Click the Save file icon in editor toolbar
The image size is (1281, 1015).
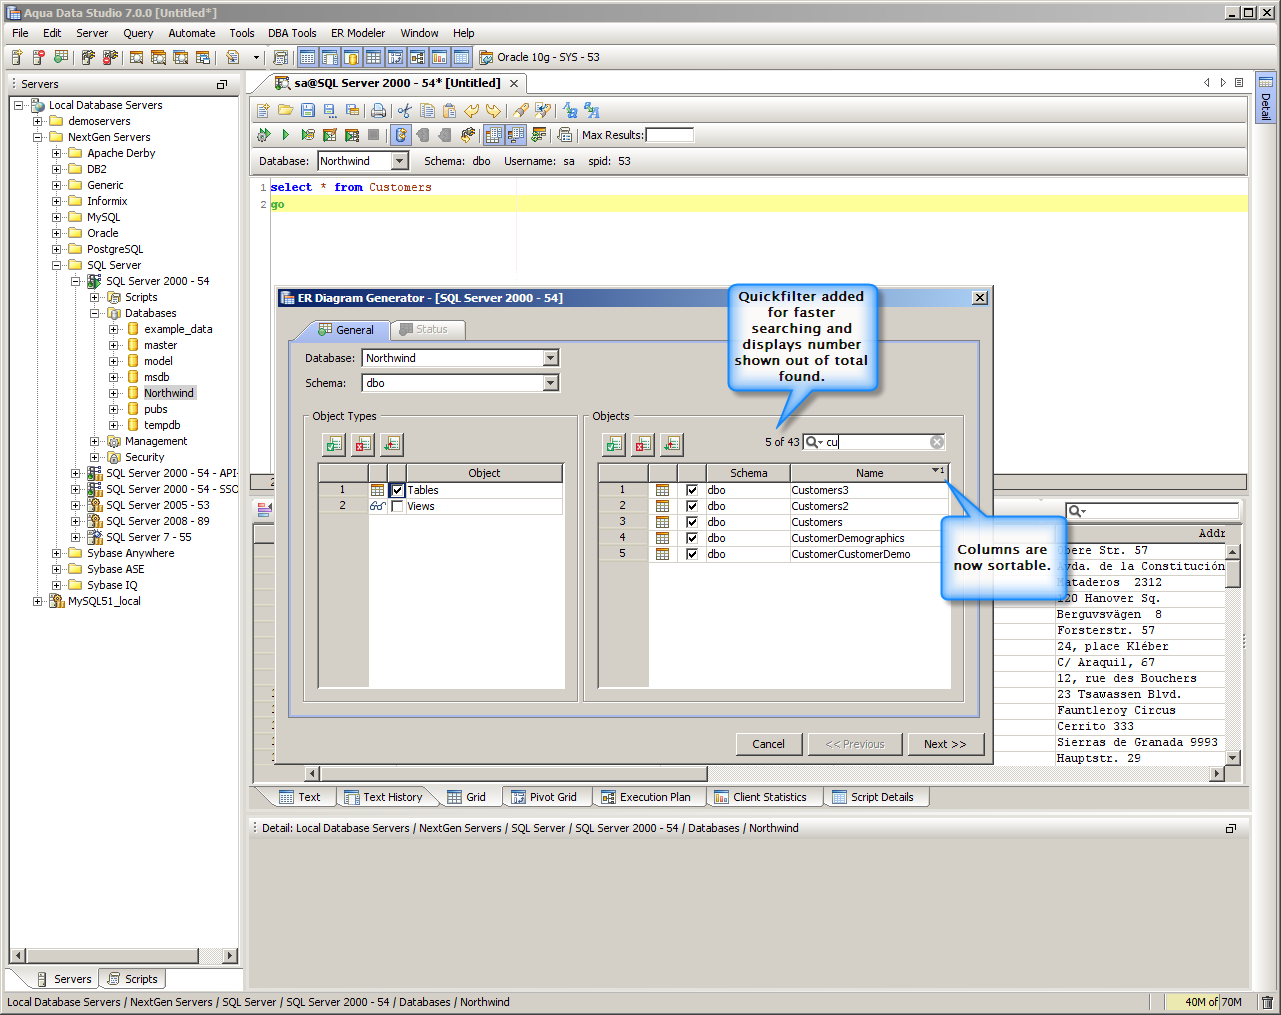(x=308, y=111)
